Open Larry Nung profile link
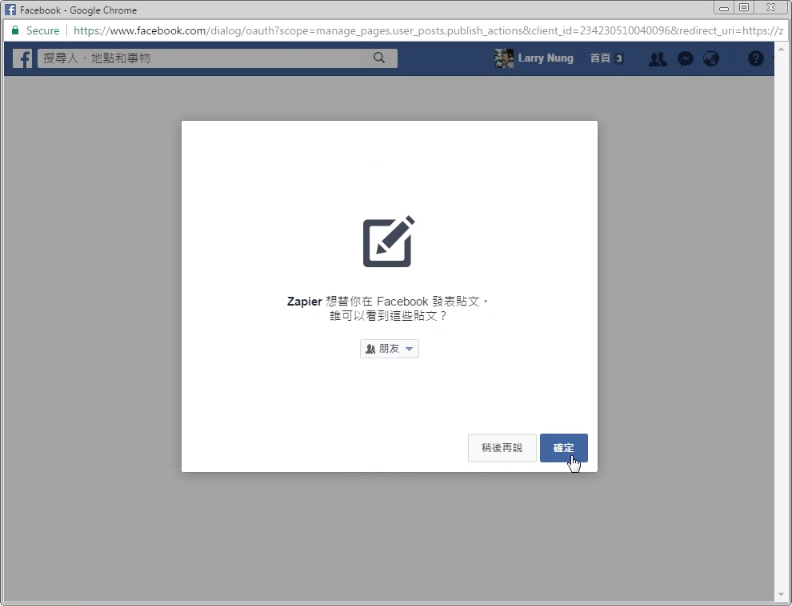792x606 pixels. [546, 58]
